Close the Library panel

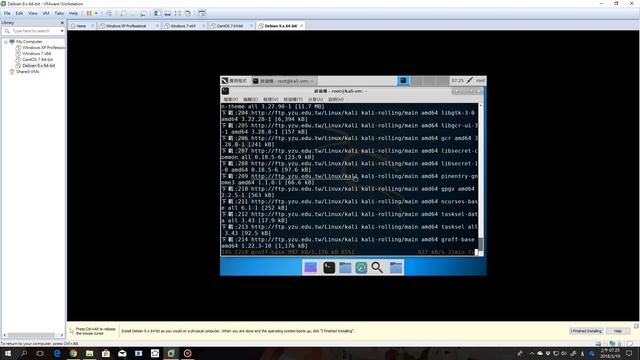tap(62, 22)
